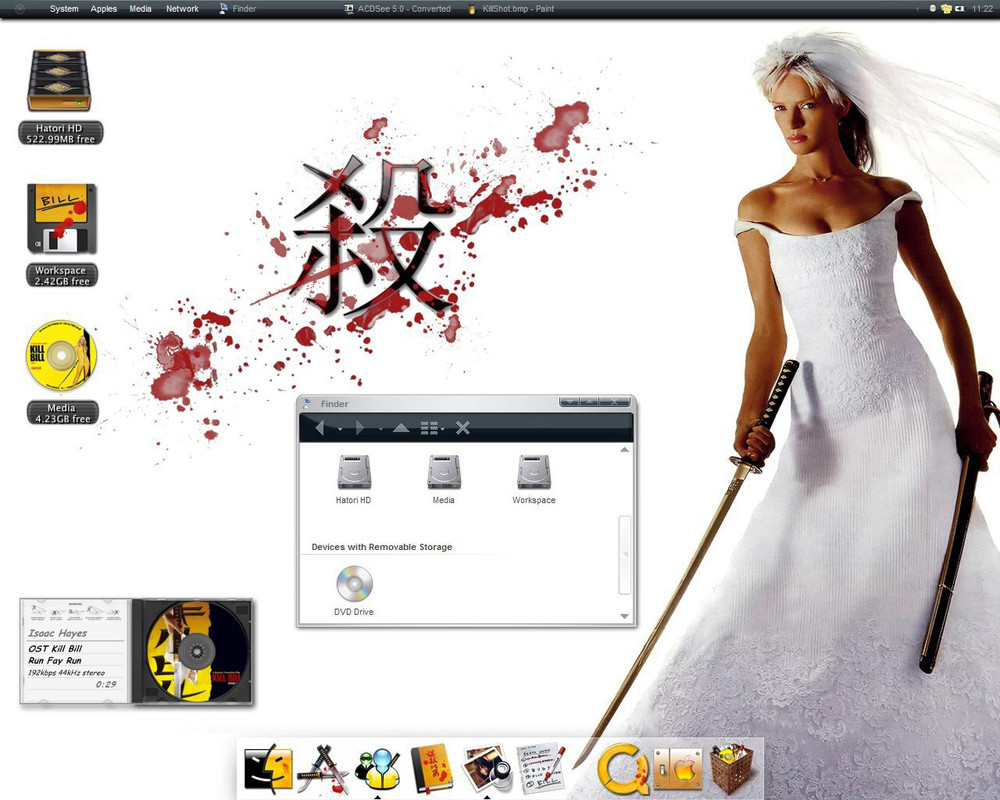This screenshot has width=1000, height=800.
Task: Click the '2.42GB free' Workspace label
Action: pyautogui.click(x=62, y=281)
